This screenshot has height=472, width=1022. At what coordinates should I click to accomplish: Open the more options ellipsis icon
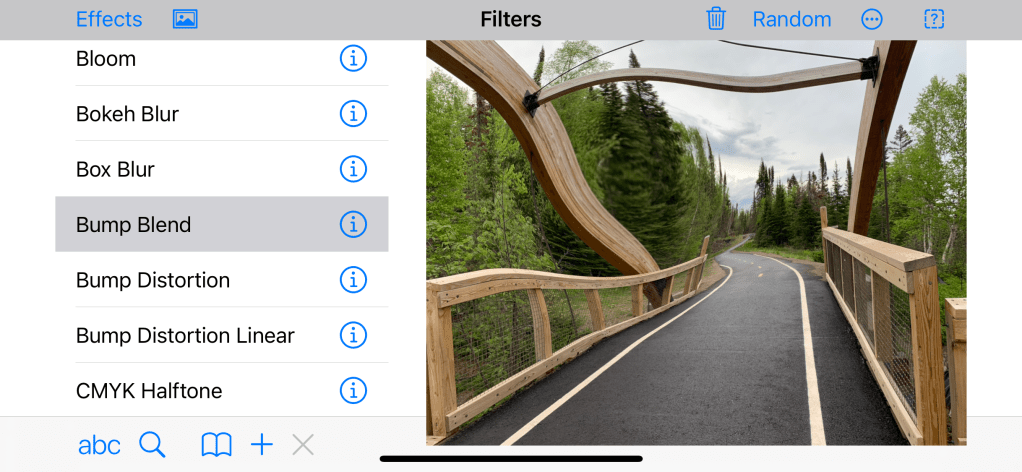(871, 20)
